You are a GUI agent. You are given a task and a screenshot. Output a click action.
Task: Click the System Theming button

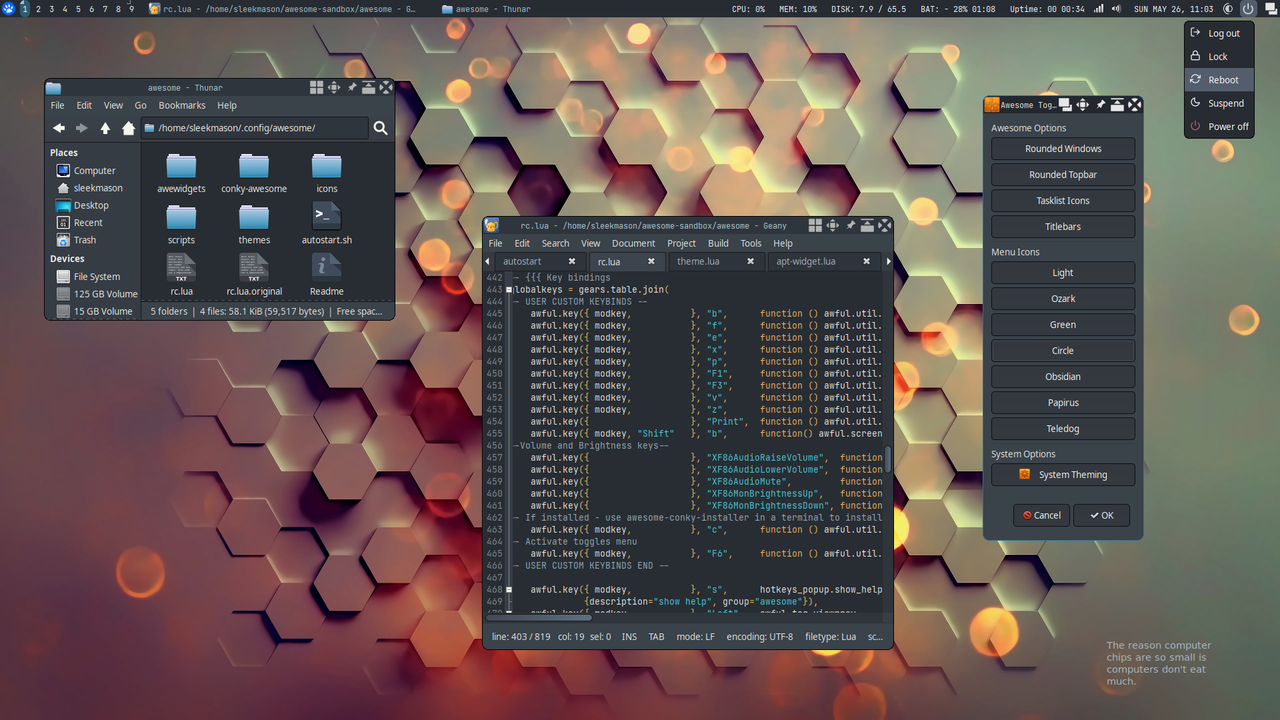(1063, 475)
